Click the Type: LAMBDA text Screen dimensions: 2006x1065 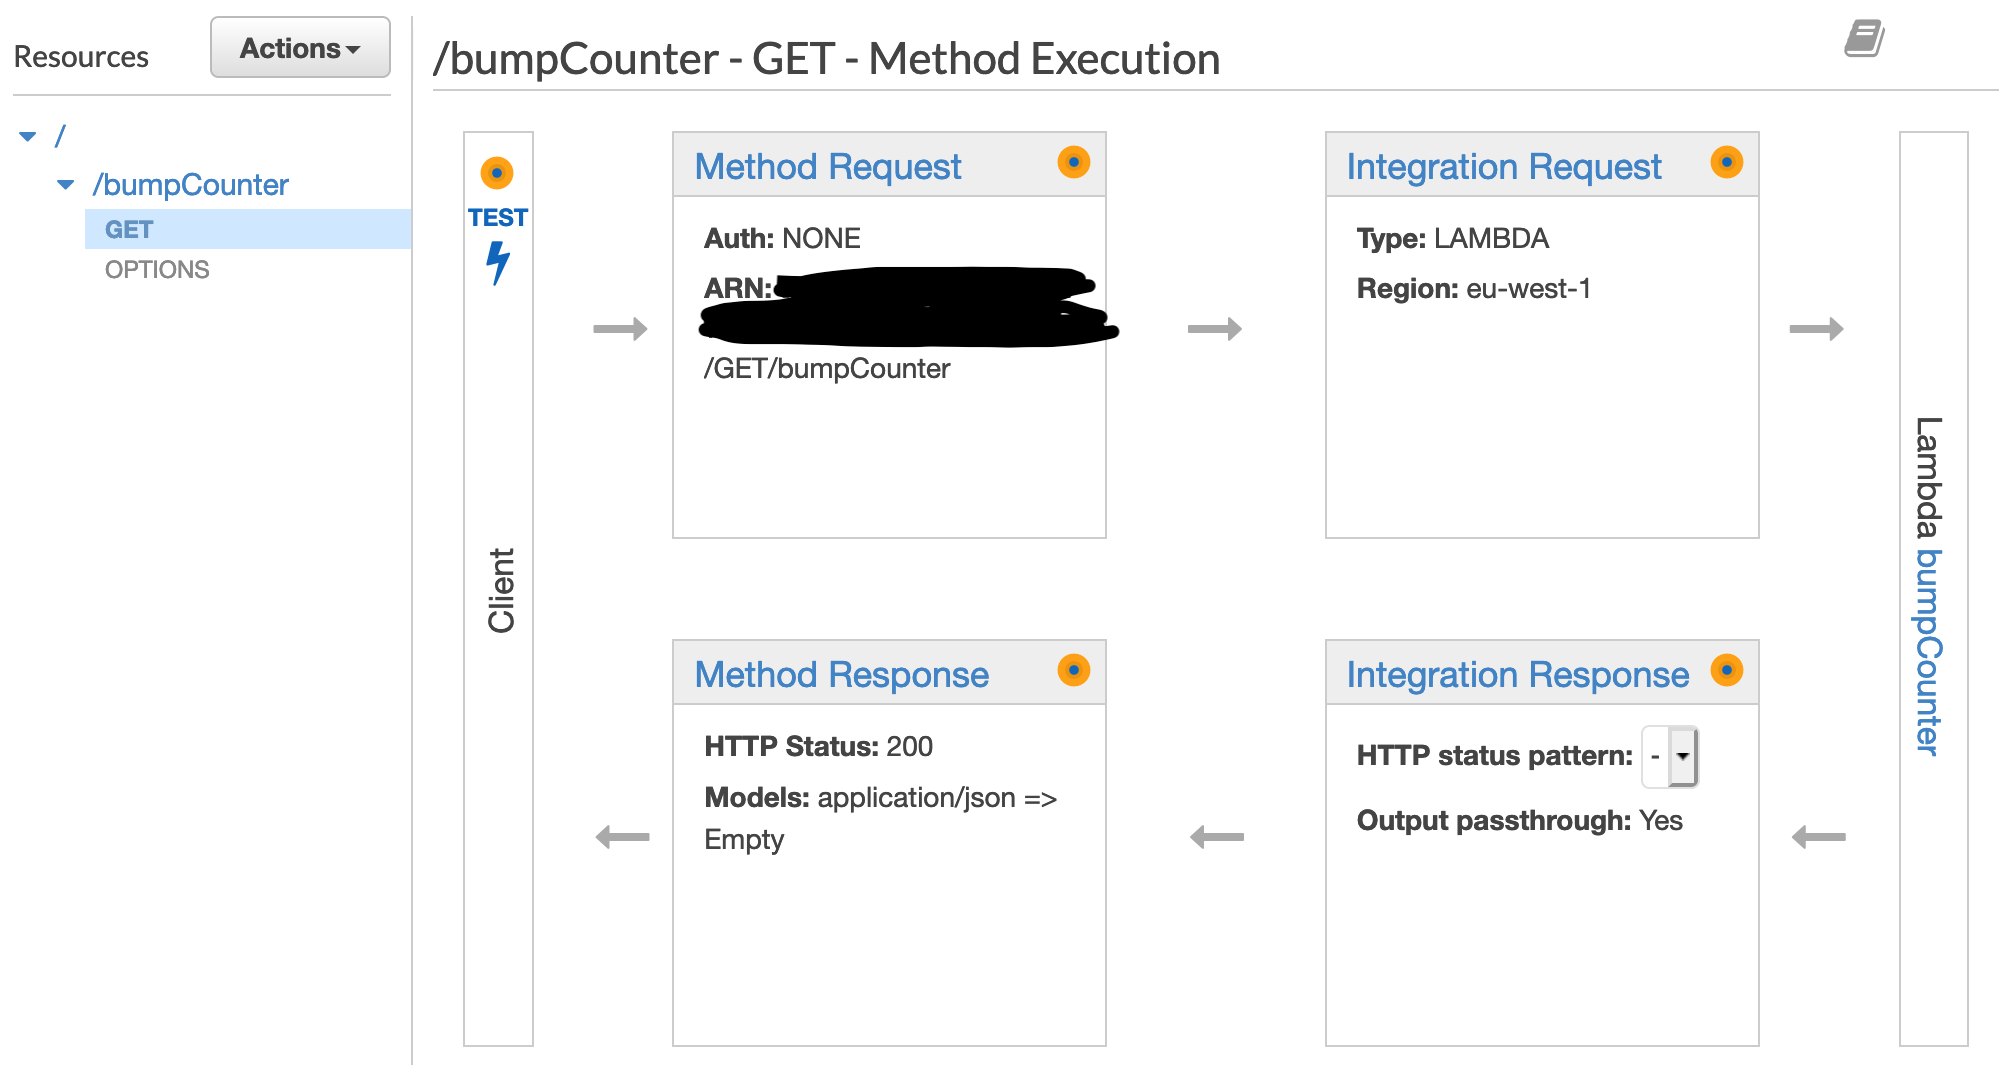1452,238
